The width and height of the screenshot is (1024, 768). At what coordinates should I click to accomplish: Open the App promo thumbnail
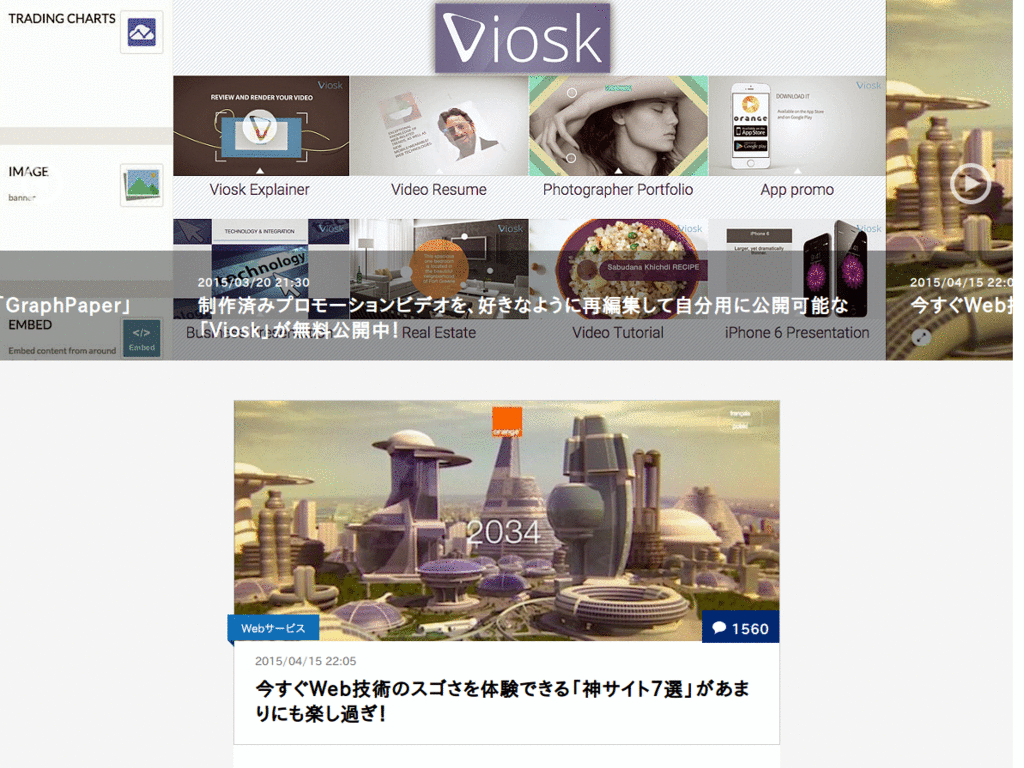pos(797,125)
